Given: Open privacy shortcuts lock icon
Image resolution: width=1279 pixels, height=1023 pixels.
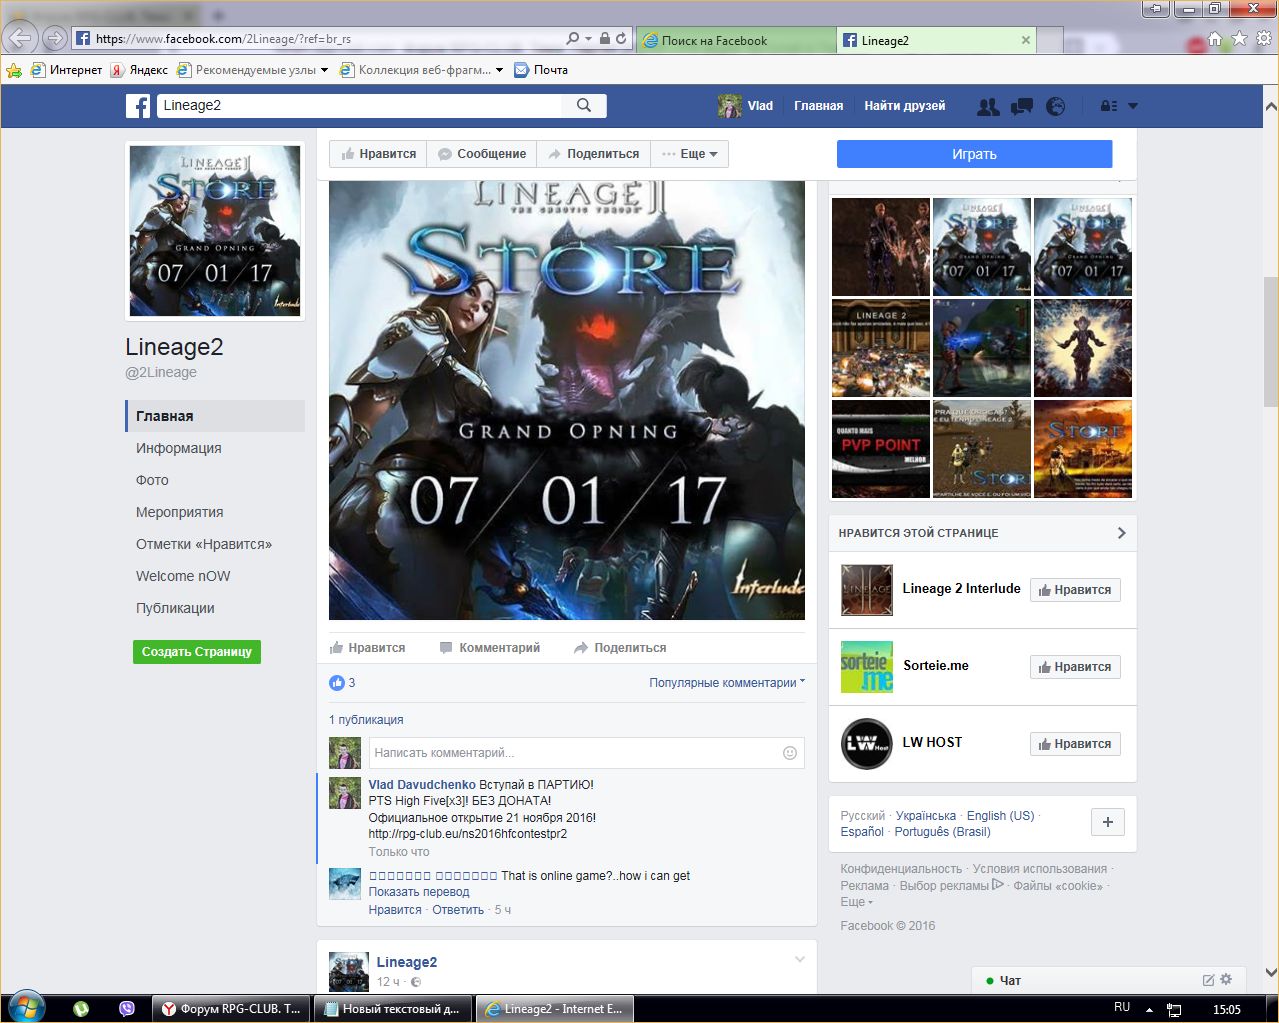Looking at the screenshot, I should 1109,106.
